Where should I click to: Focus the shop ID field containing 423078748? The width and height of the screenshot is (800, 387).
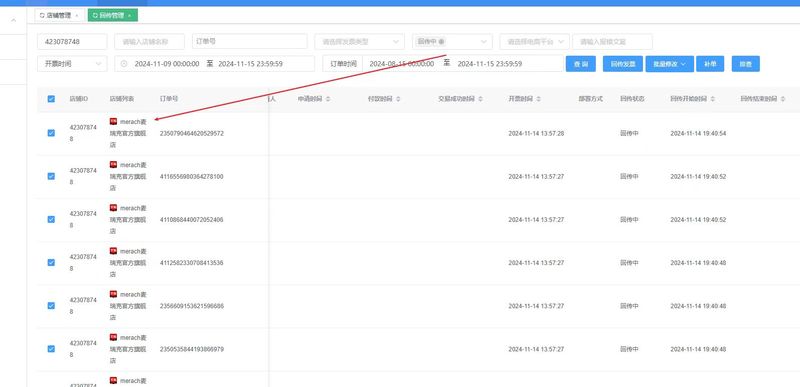(72, 41)
